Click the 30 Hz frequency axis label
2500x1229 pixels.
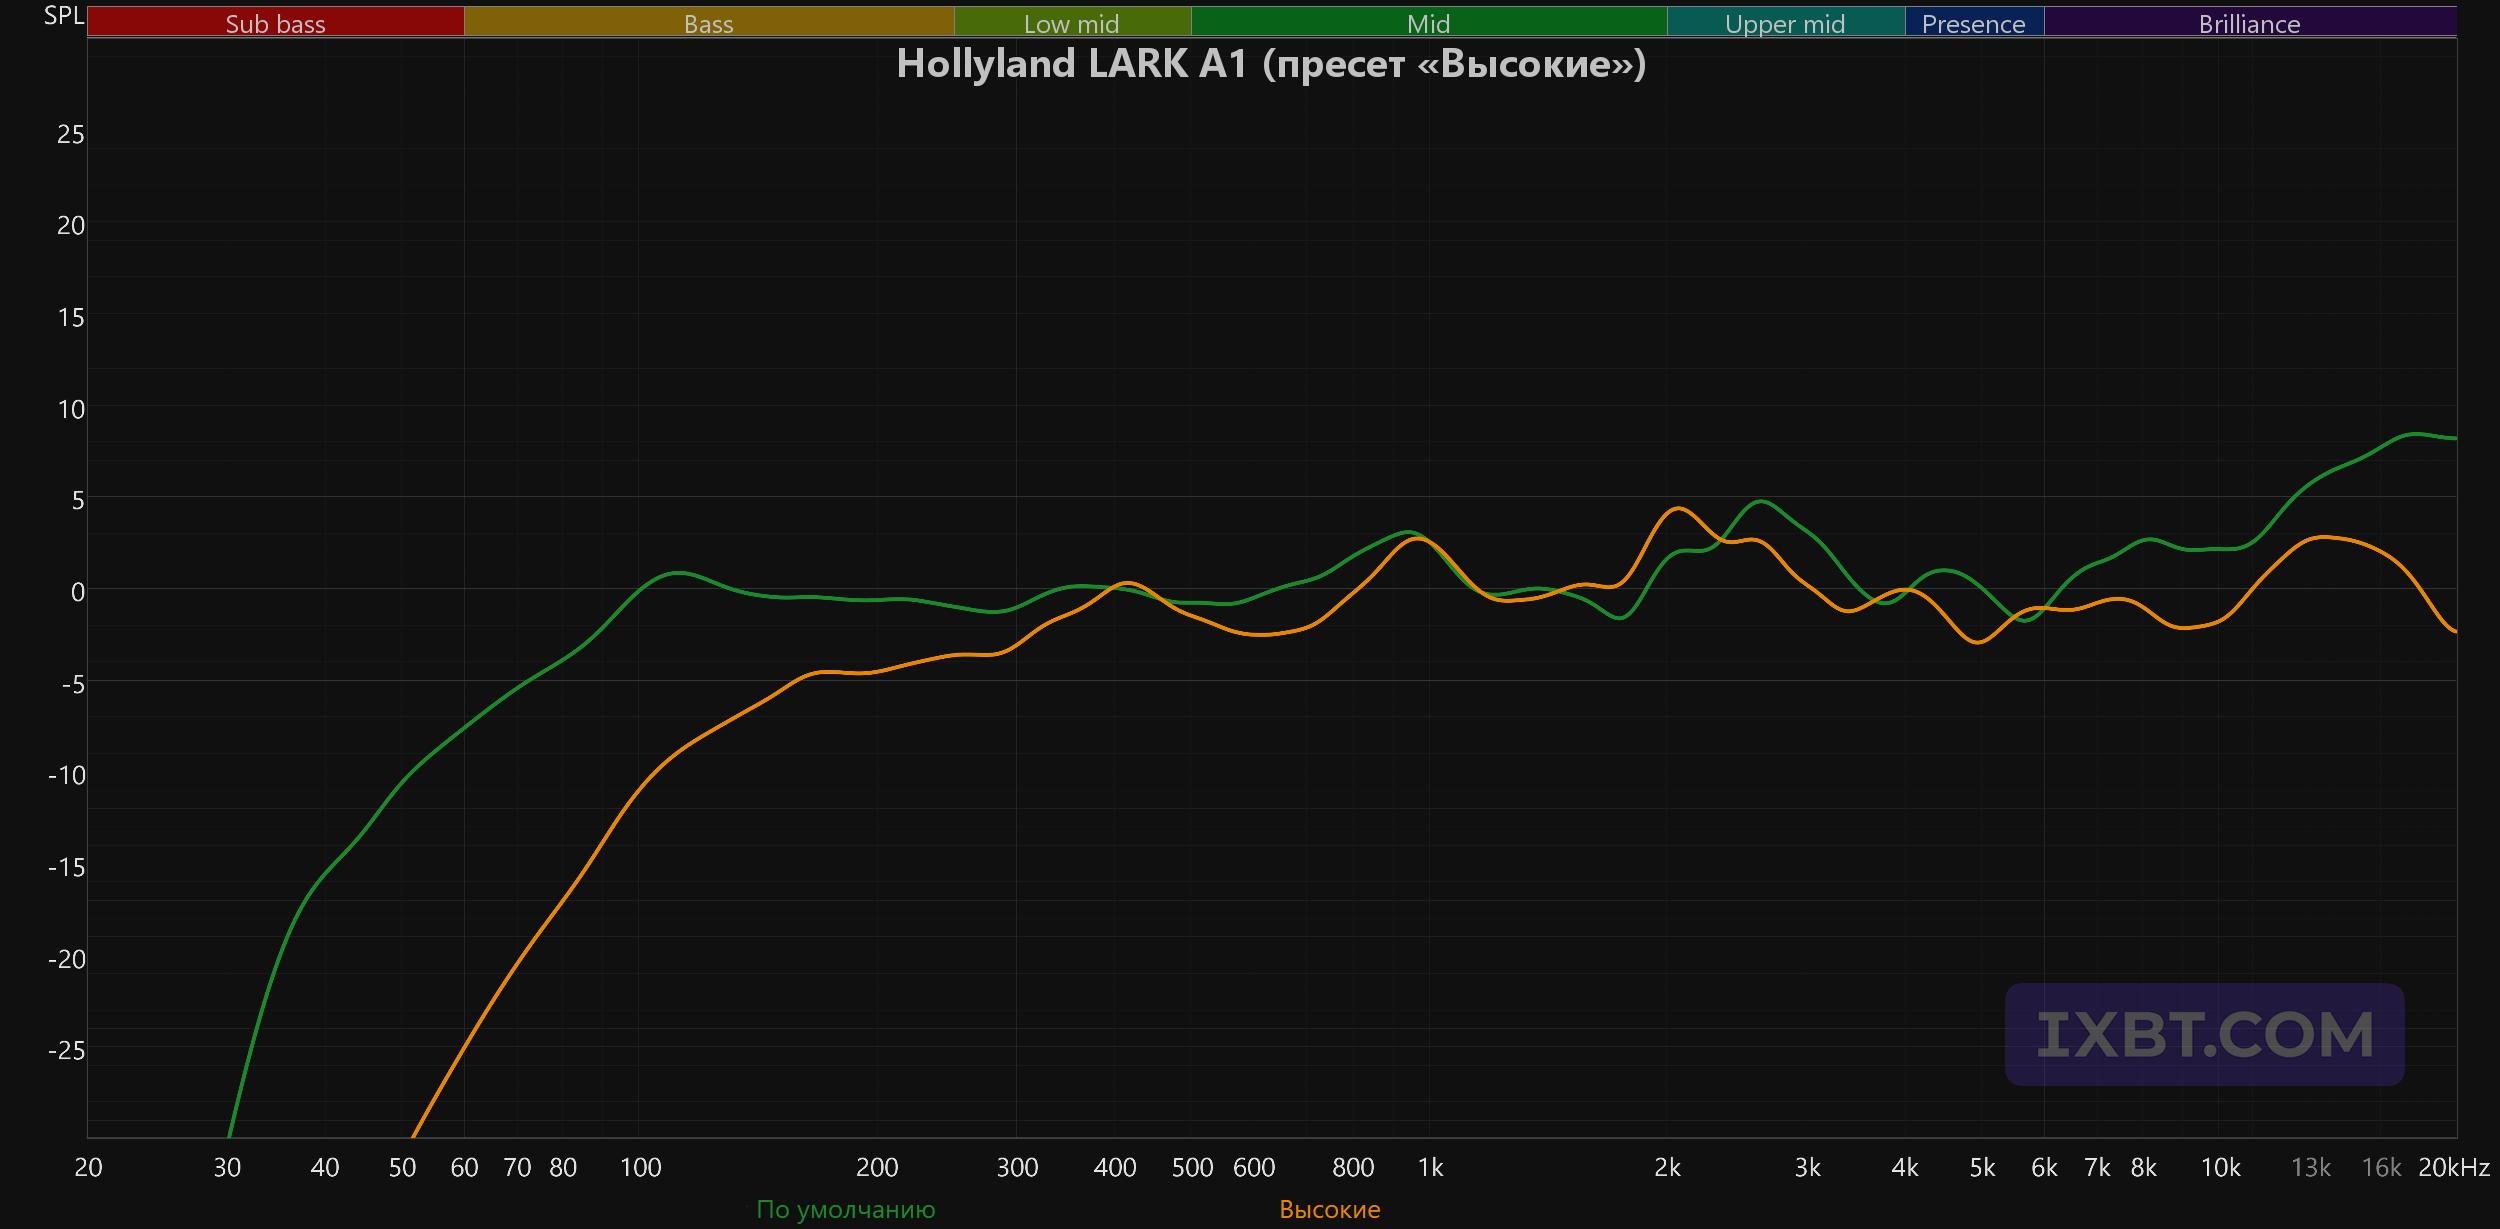227,1167
